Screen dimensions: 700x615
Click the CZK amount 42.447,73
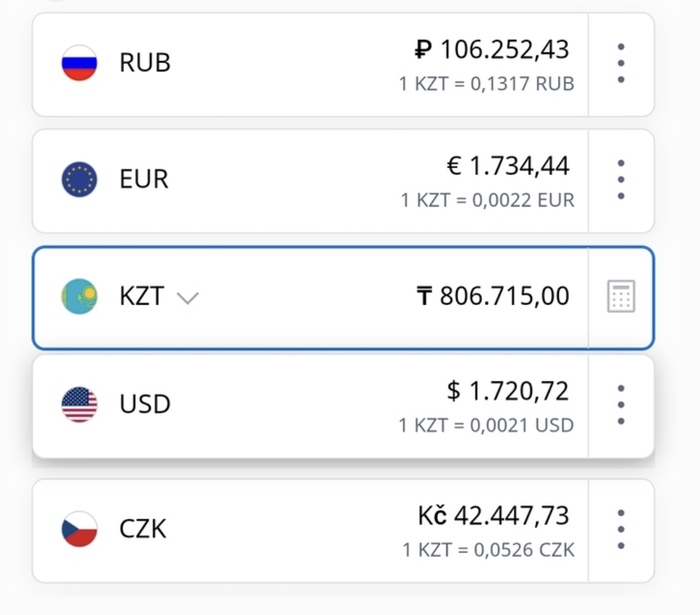(494, 515)
